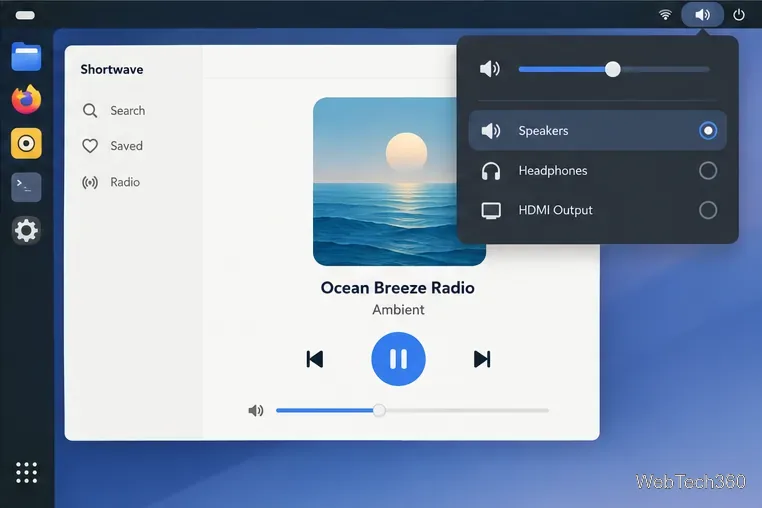
Task: Click the HDMI monitor icon
Action: click(x=491, y=210)
